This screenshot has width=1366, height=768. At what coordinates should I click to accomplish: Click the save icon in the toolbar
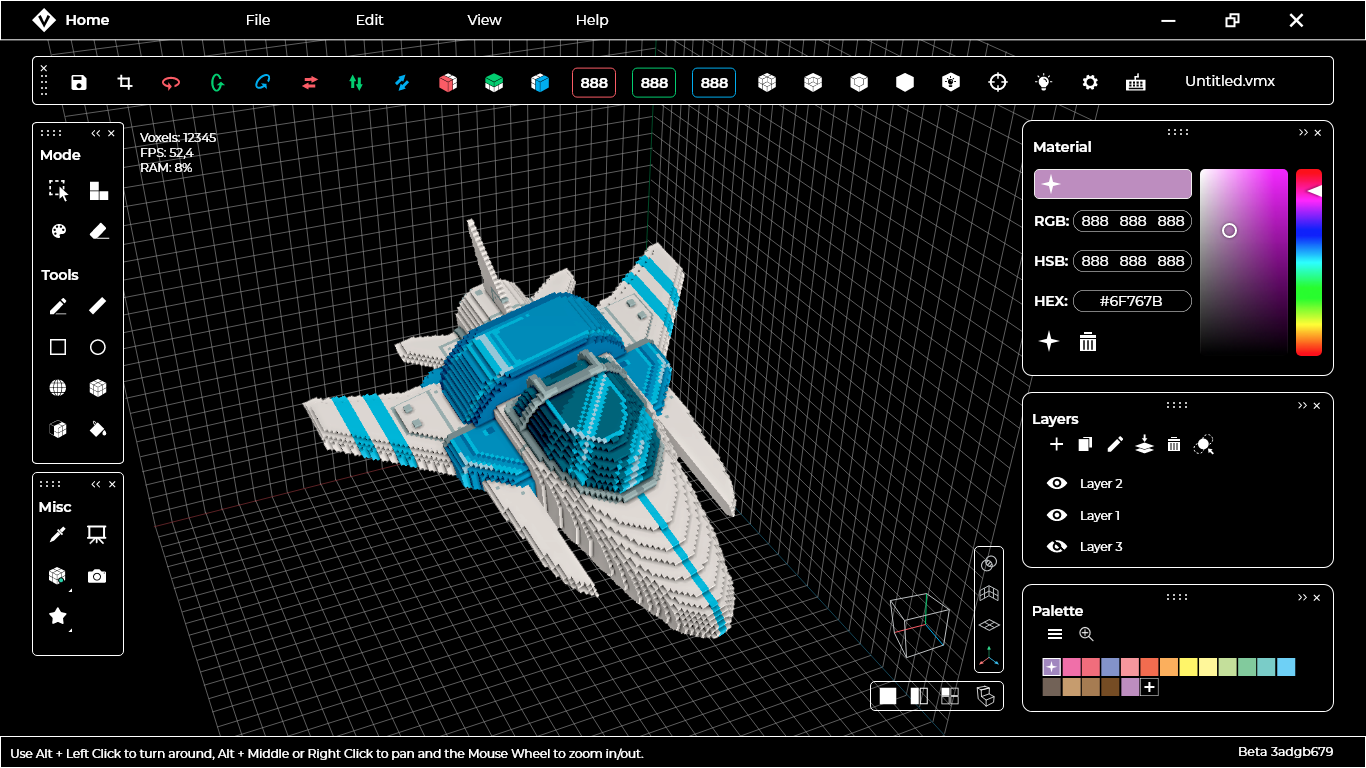pyautogui.click(x=79, y=82)
